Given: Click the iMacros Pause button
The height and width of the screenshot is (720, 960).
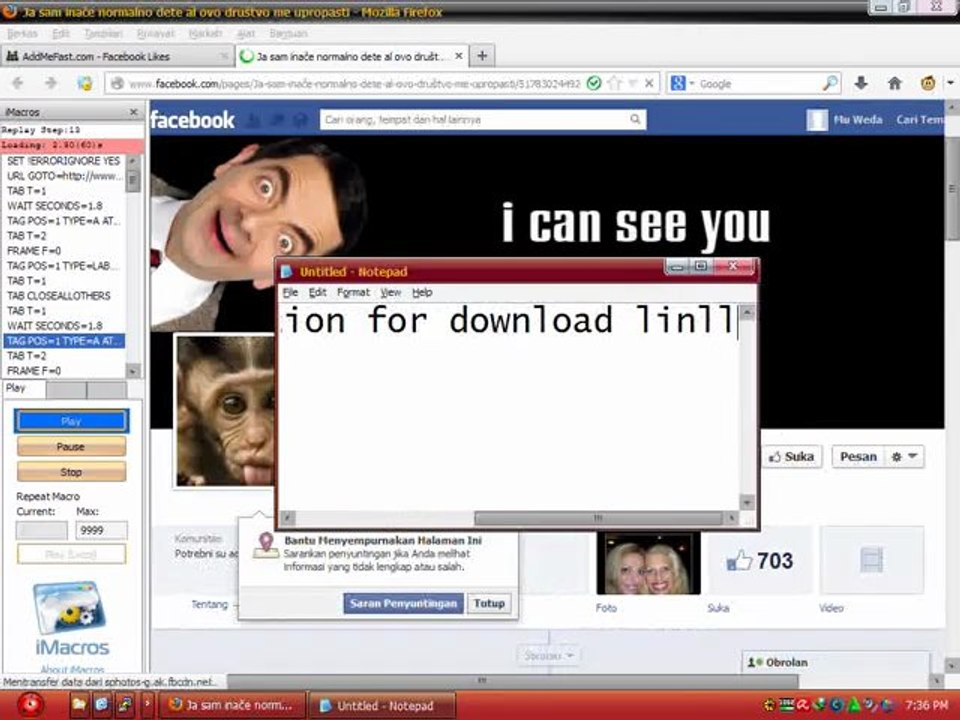Looking at the screenshot, I should tap(71, 447).
